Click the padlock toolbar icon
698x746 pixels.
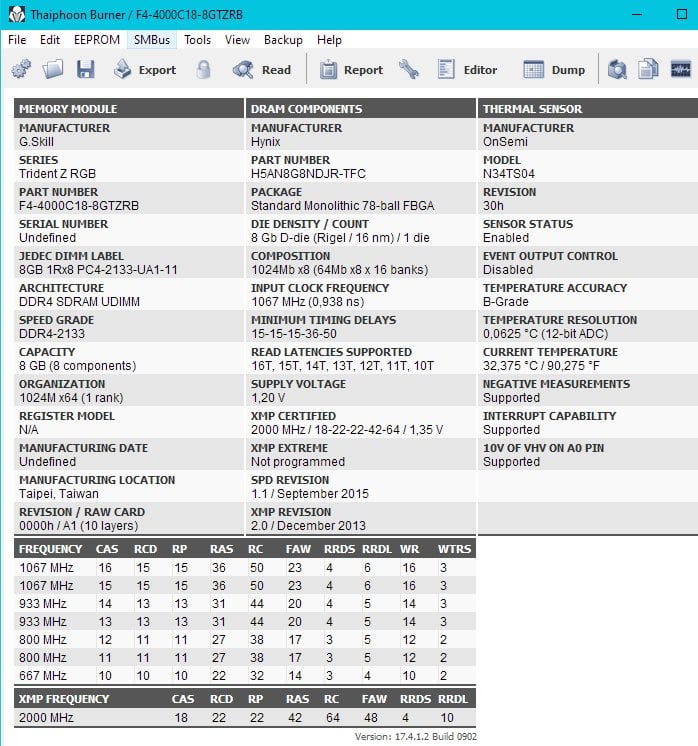pos(203,69)
